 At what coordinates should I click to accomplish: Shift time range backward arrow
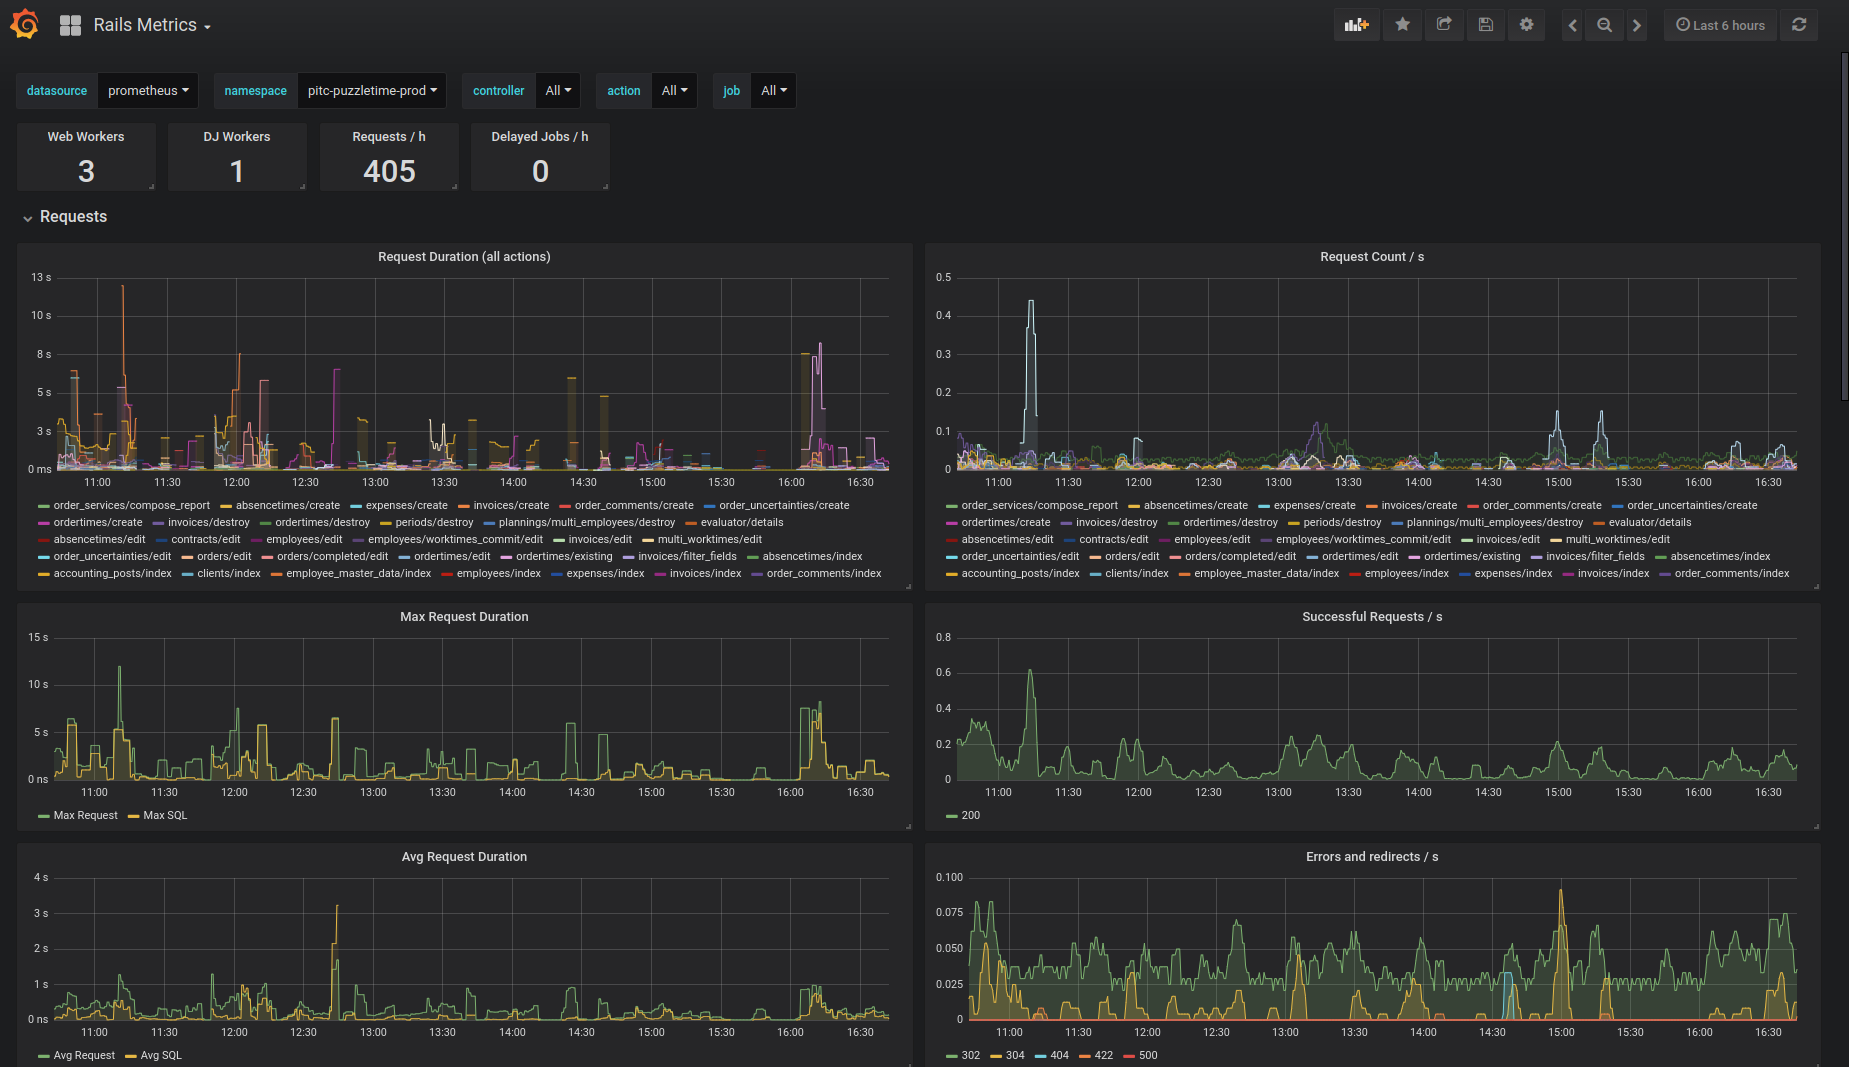point(1573,25)
